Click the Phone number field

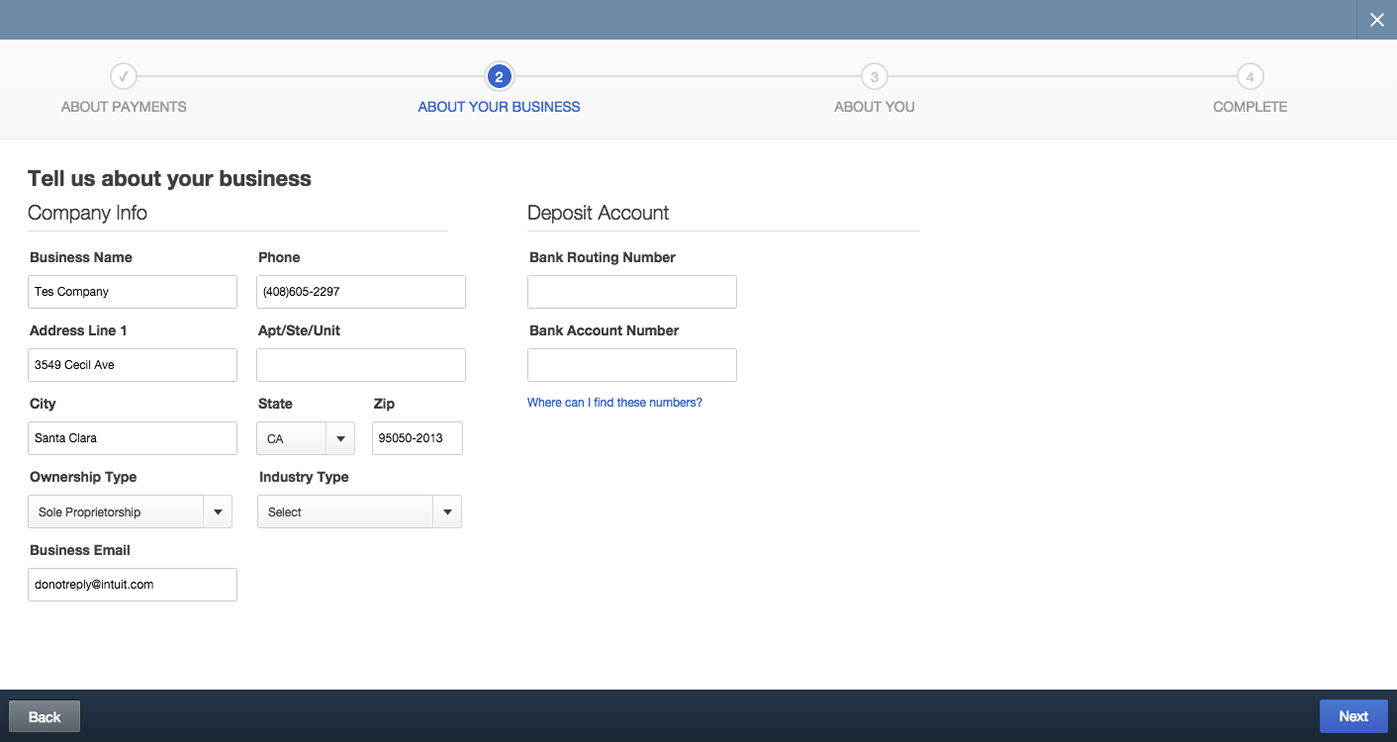pyautogui.click(x=361, y=292)
